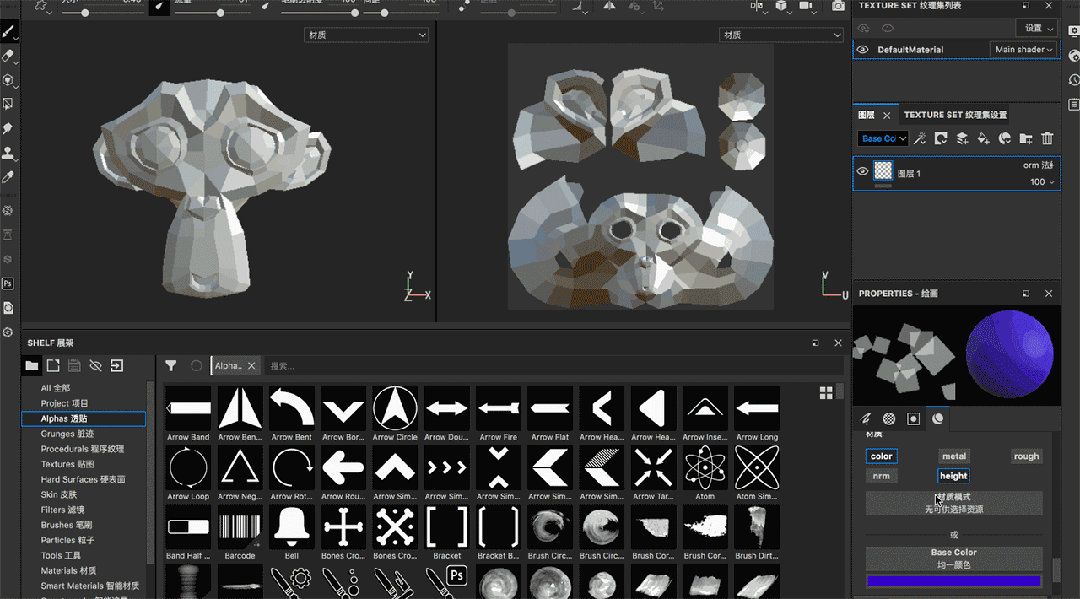Select the Paint brush tool in left toolbar
1080x599 pixels.
(x=8, y=32)
